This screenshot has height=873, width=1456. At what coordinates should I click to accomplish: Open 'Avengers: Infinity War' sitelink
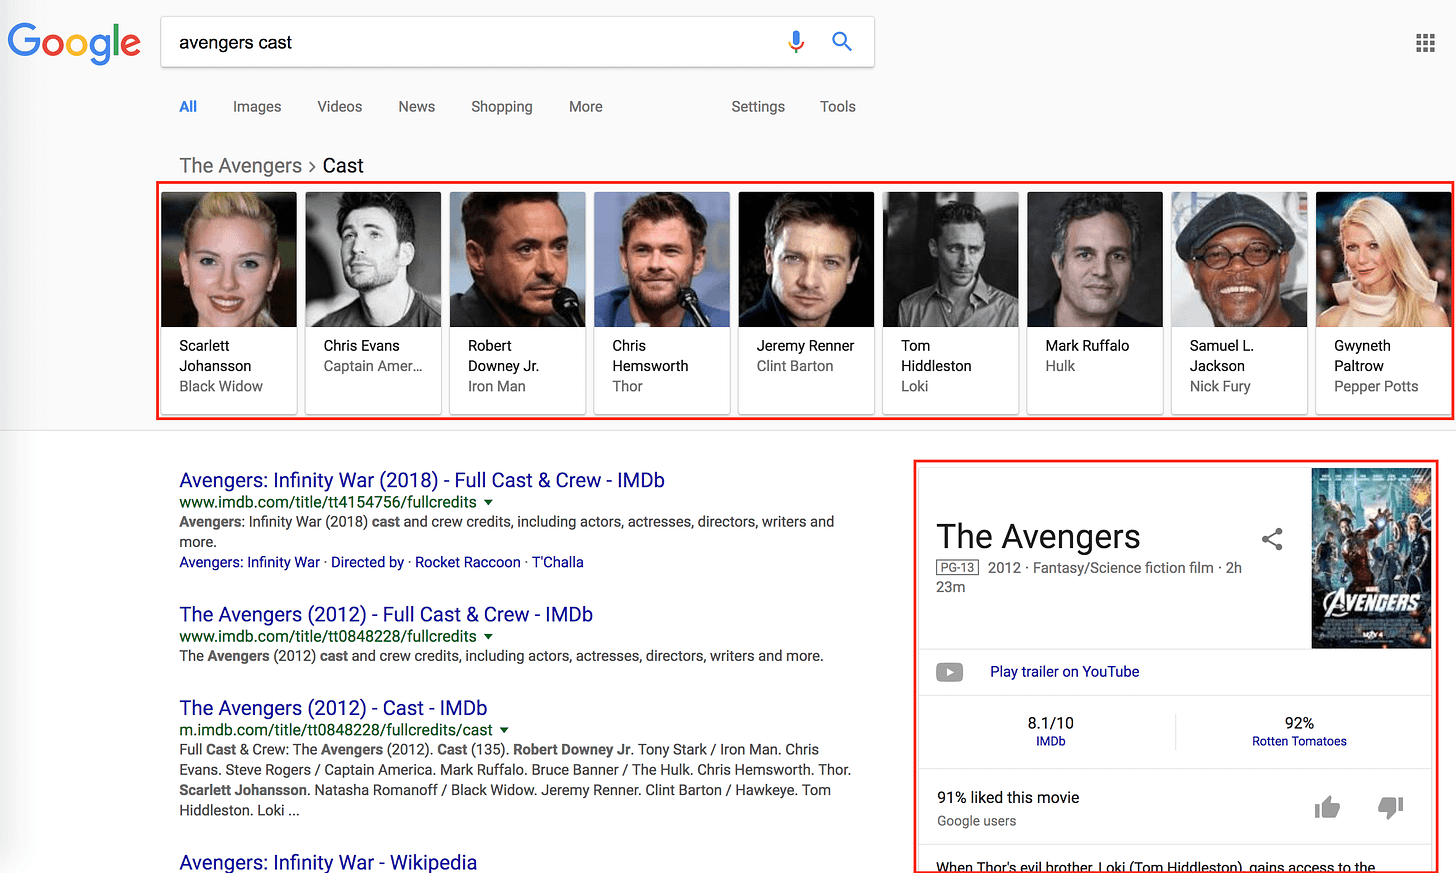249,563
